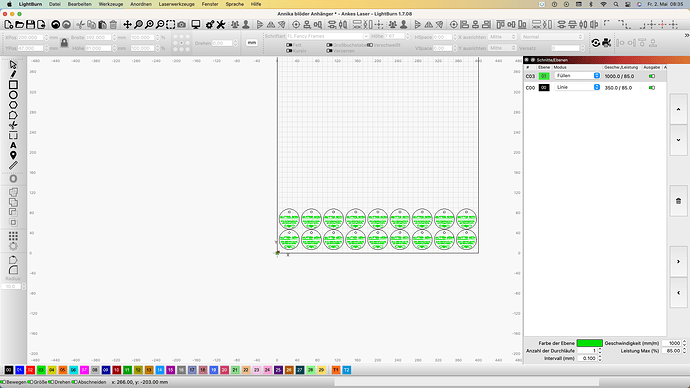The height and width of the screenshot is (388, 690).
Task: Open the Measure ruler tool
Action: [x=13, y=165]
